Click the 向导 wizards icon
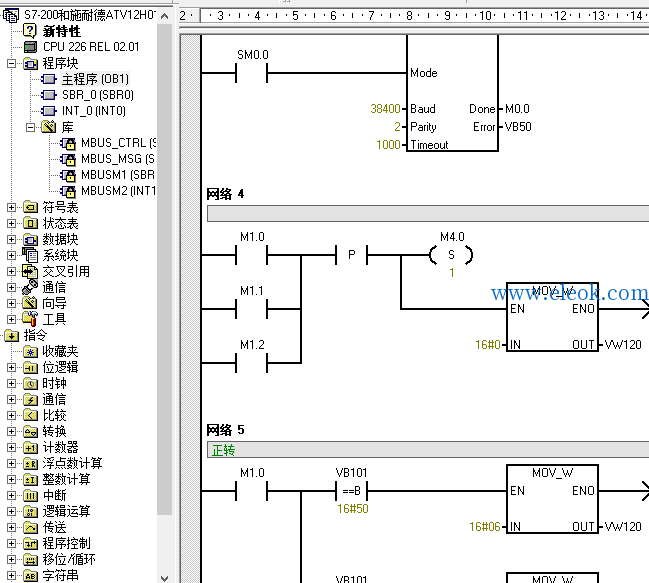 tap(30, 303)
